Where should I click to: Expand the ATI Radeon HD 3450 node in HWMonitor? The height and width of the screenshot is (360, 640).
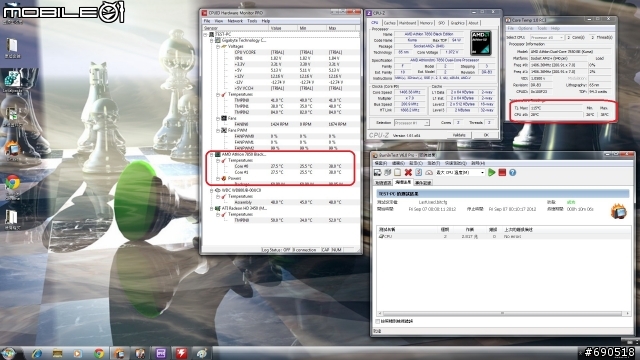pyautogui.click(x=212, y=208)
